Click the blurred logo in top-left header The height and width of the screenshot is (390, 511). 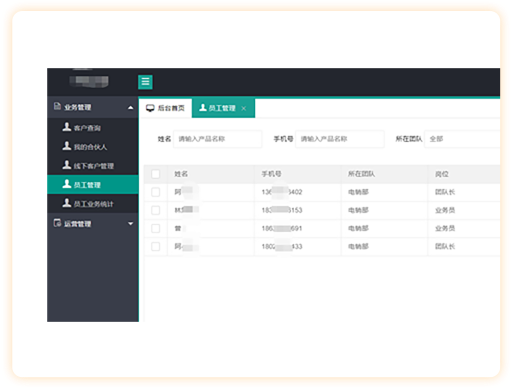[x=89, y=81]
